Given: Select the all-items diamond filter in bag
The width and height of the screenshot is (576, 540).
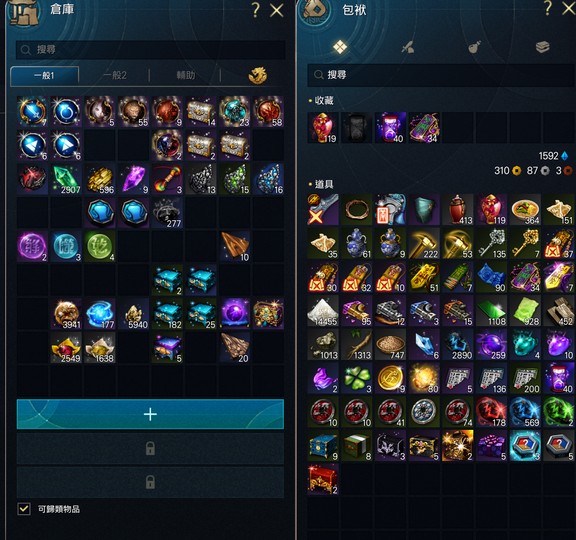Looking at the screenshot, I should coord(340,47).
